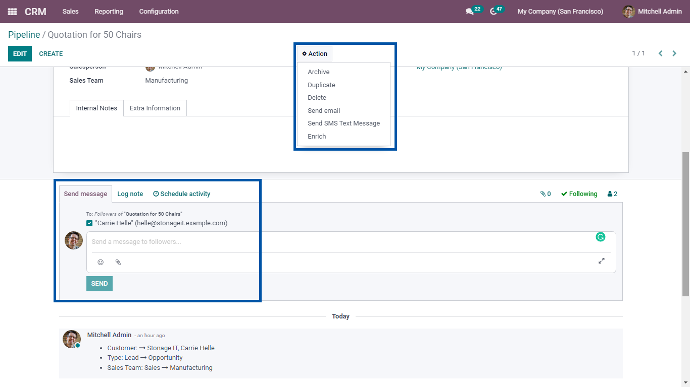The image size is (690, 387).
Task: Click the record counter 1 / 1
Action: [x=639, y=53]
